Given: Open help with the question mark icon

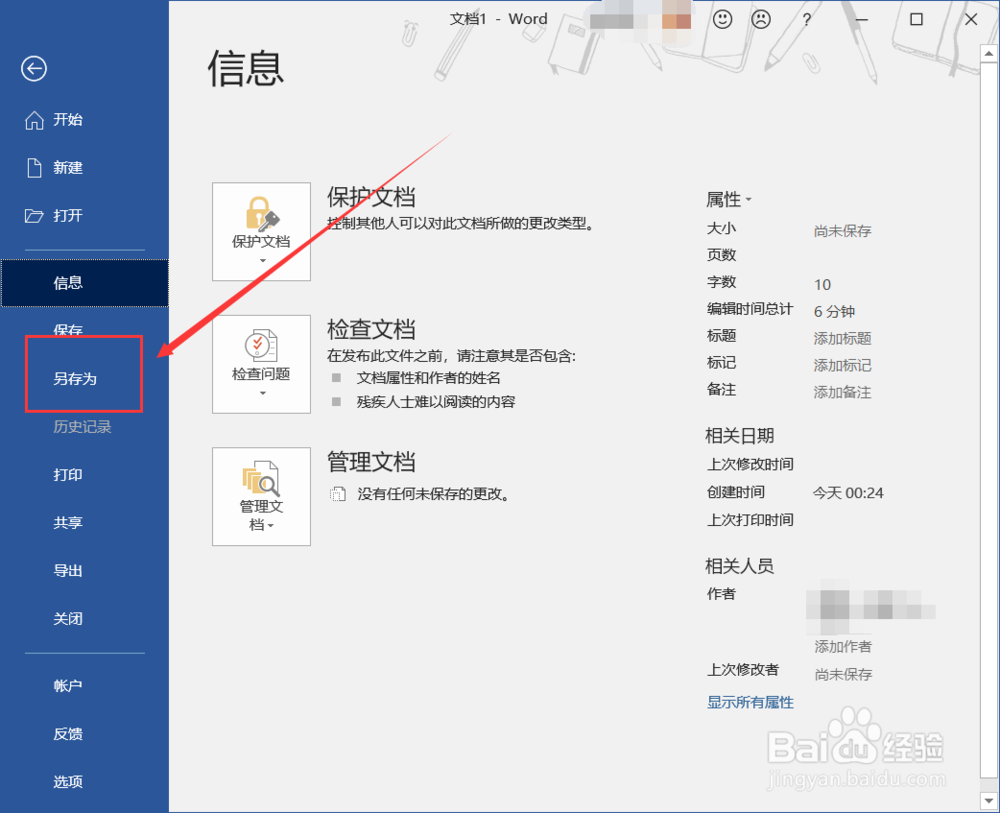Looking at the screenshot, I should click(807, 20).
